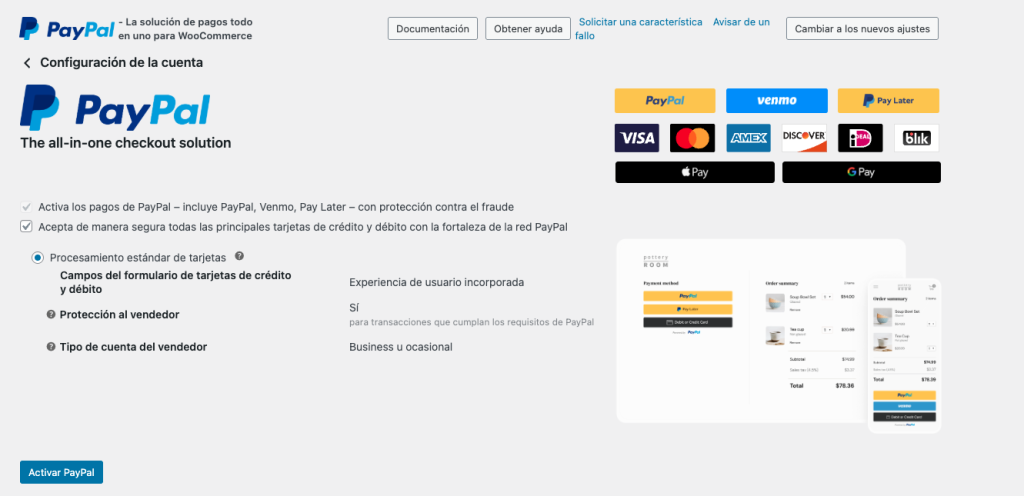
Task: Click the blue Venmo payment badge
Action: coord(776,100)
